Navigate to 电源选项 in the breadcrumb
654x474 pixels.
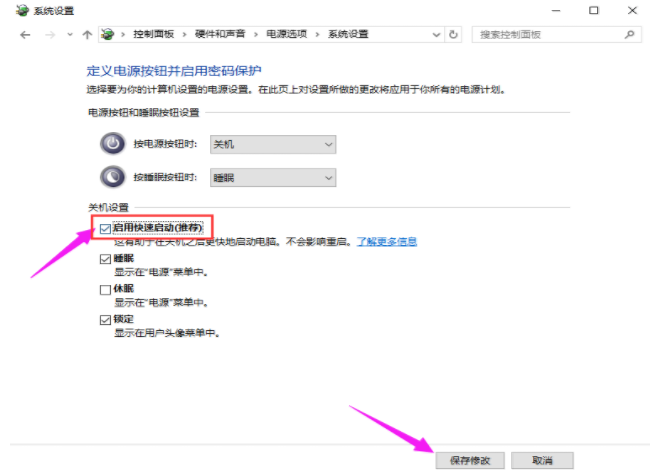pos(282,34)
